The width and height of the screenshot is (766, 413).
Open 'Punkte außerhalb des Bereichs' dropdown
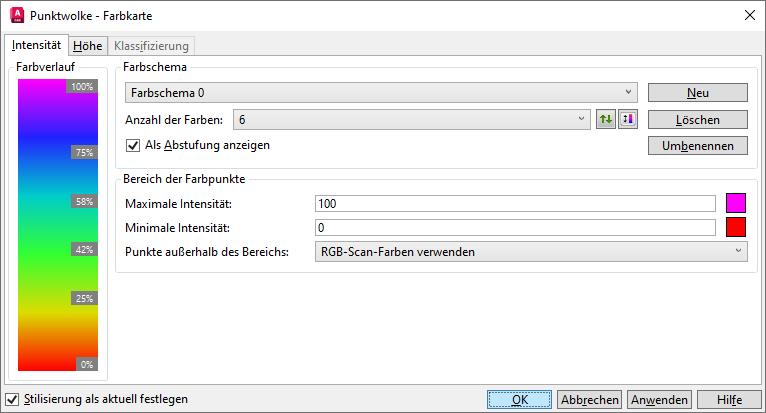click(531, 251)
